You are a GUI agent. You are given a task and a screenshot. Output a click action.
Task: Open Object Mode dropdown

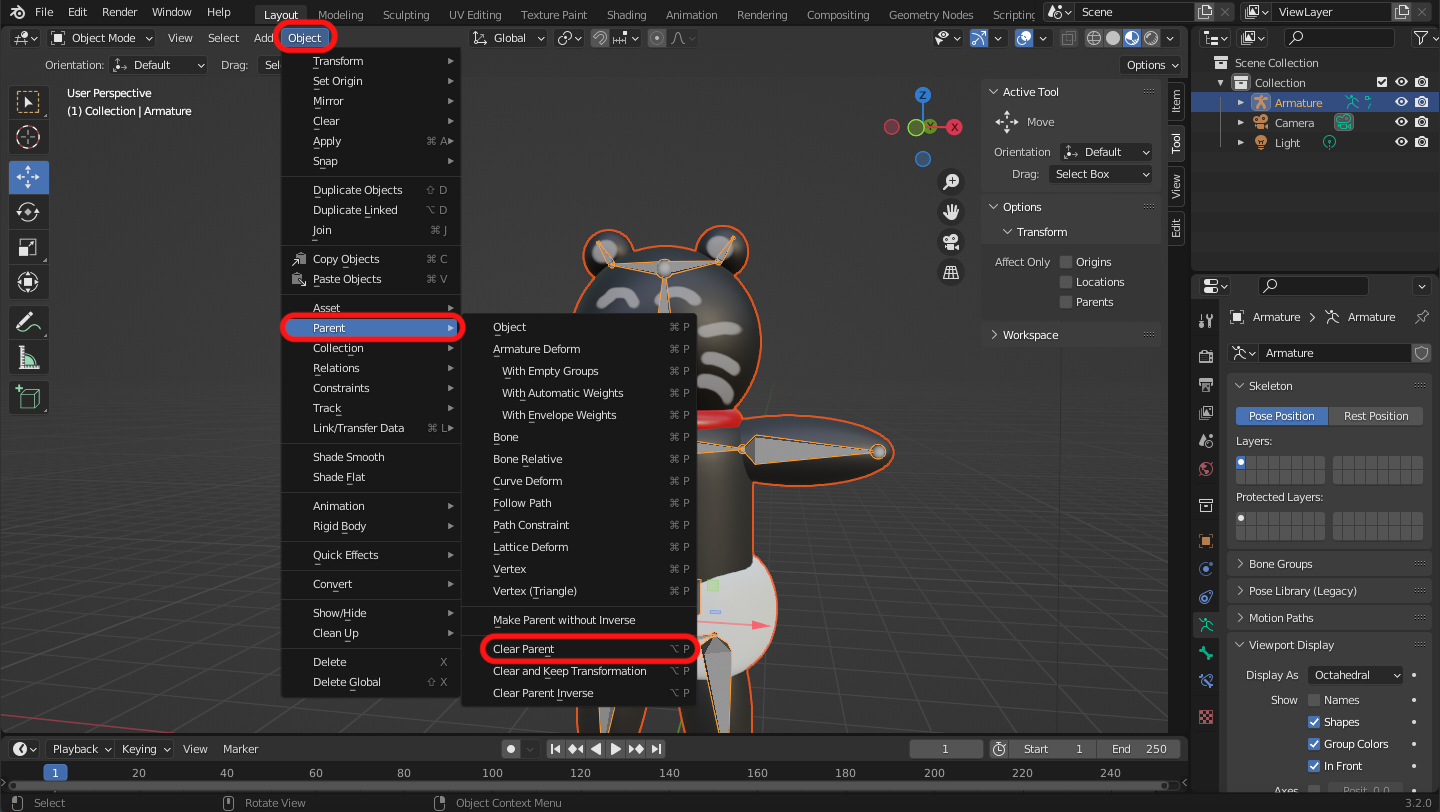pyautogui.click(x=102, y=38)
